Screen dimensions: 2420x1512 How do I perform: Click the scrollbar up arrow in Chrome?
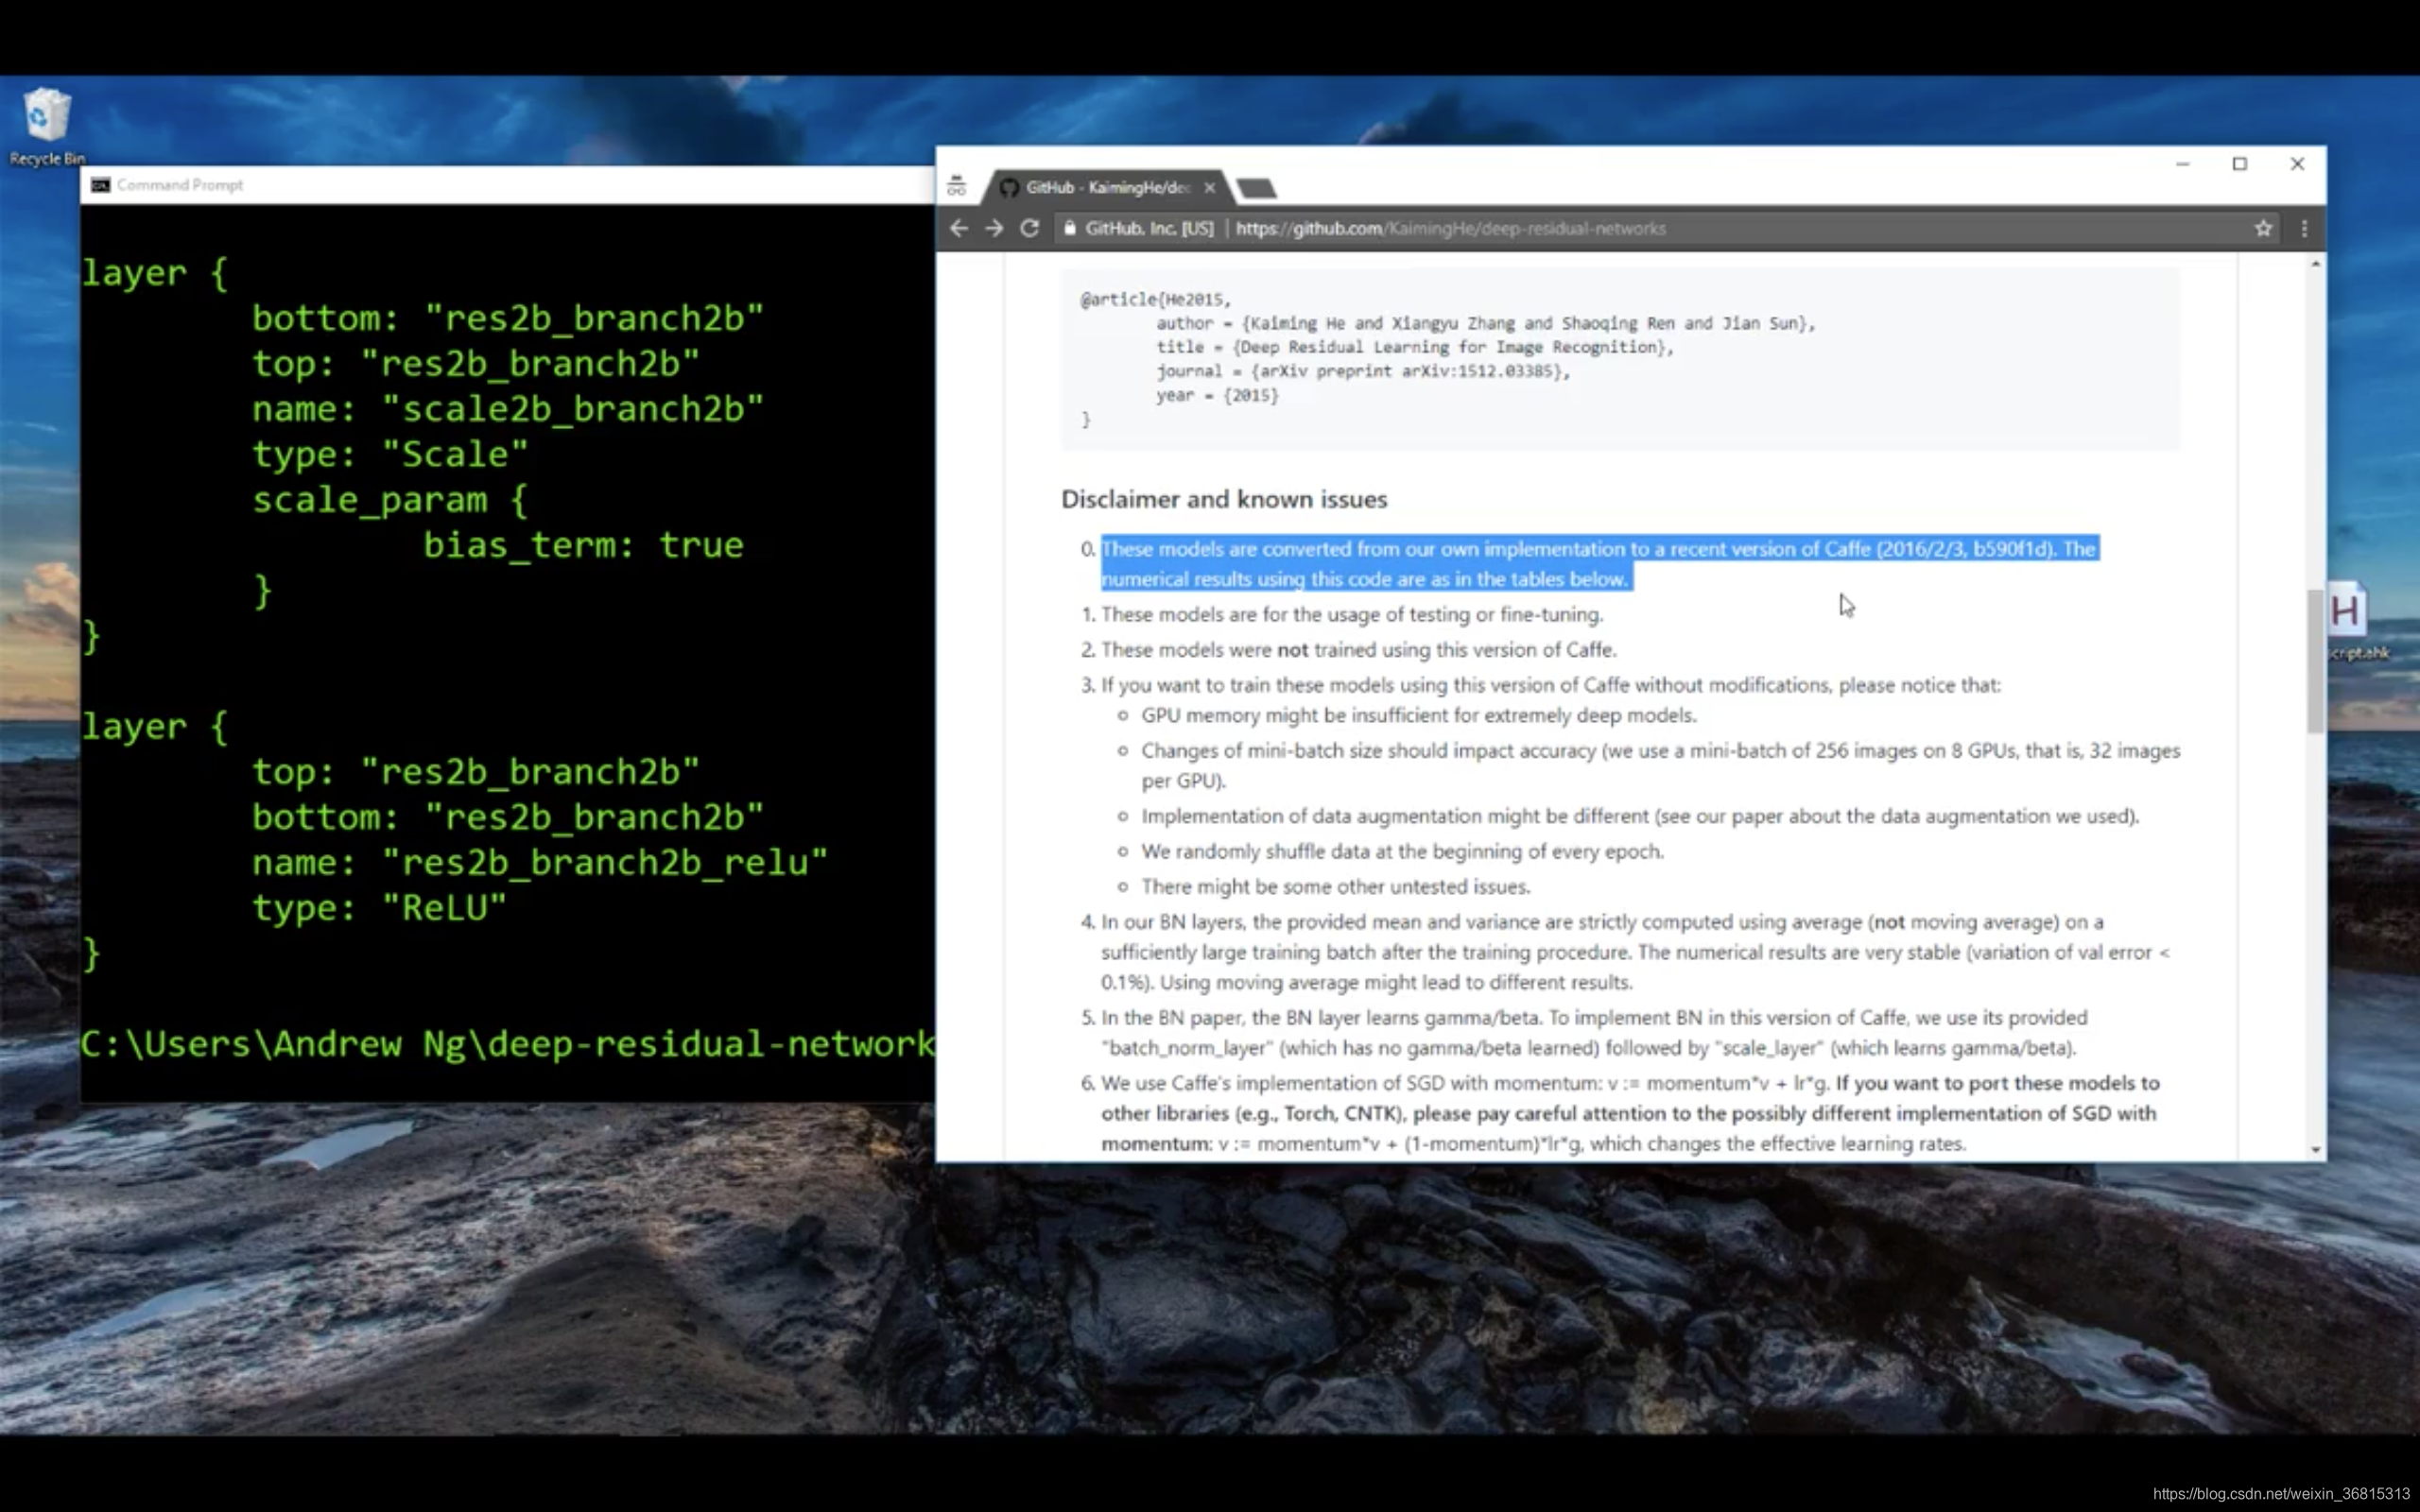click(2315, 264)
